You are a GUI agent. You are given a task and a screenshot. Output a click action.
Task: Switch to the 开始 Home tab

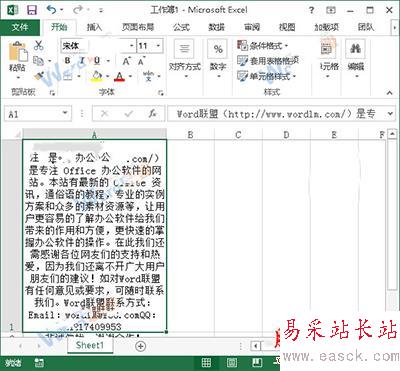(x=59, y=27)
